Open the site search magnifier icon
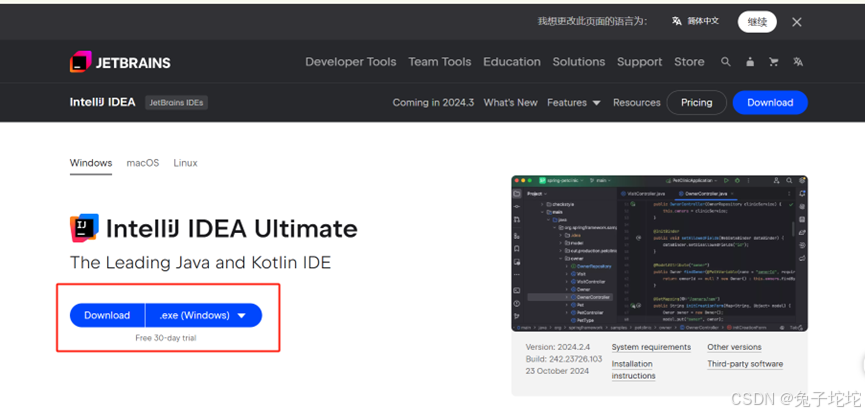865x414 pixels. (x=726, y=62)
